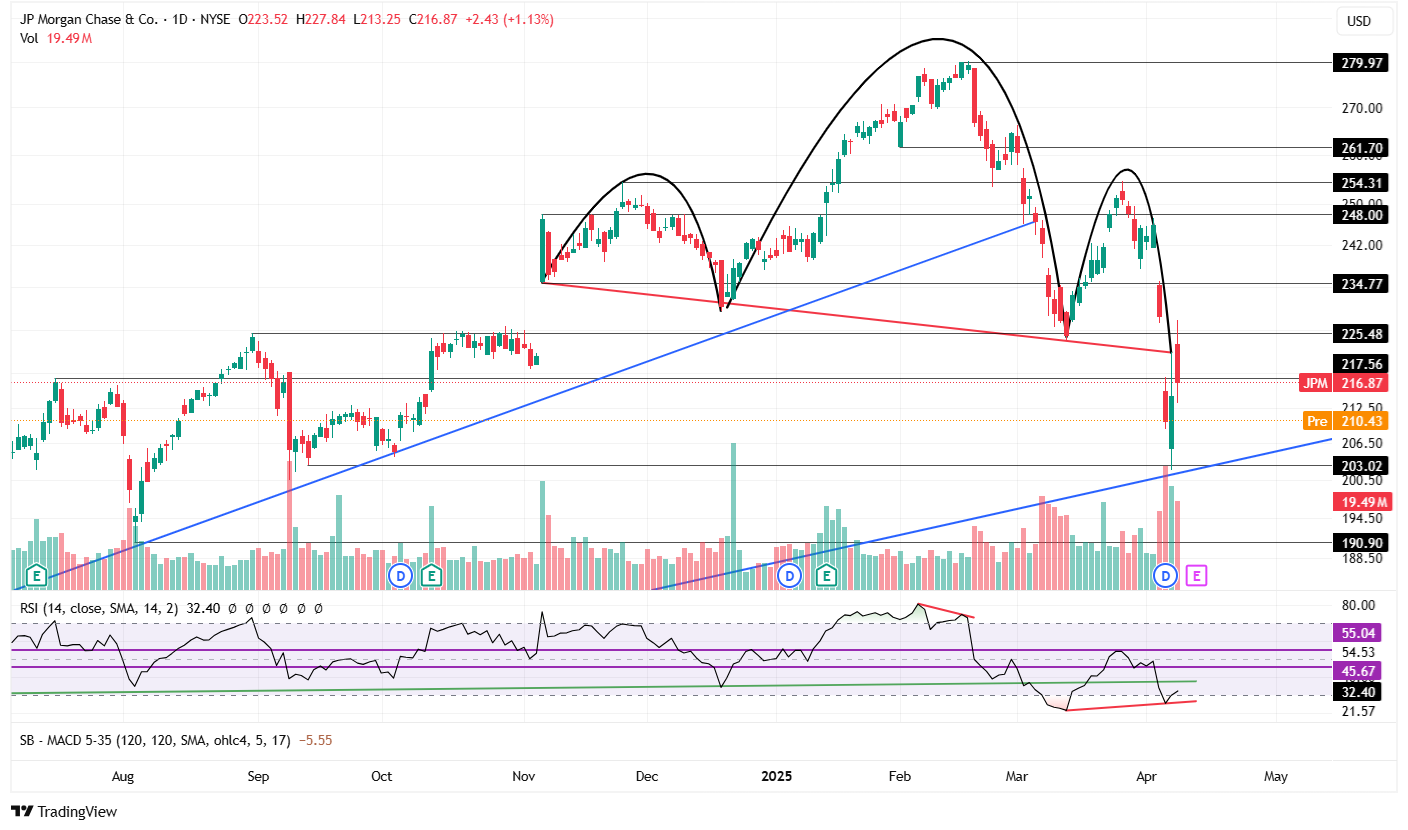
Task: Select the JP Morgan Chase & Co. symbol title
Action: (x=91, y=19)
